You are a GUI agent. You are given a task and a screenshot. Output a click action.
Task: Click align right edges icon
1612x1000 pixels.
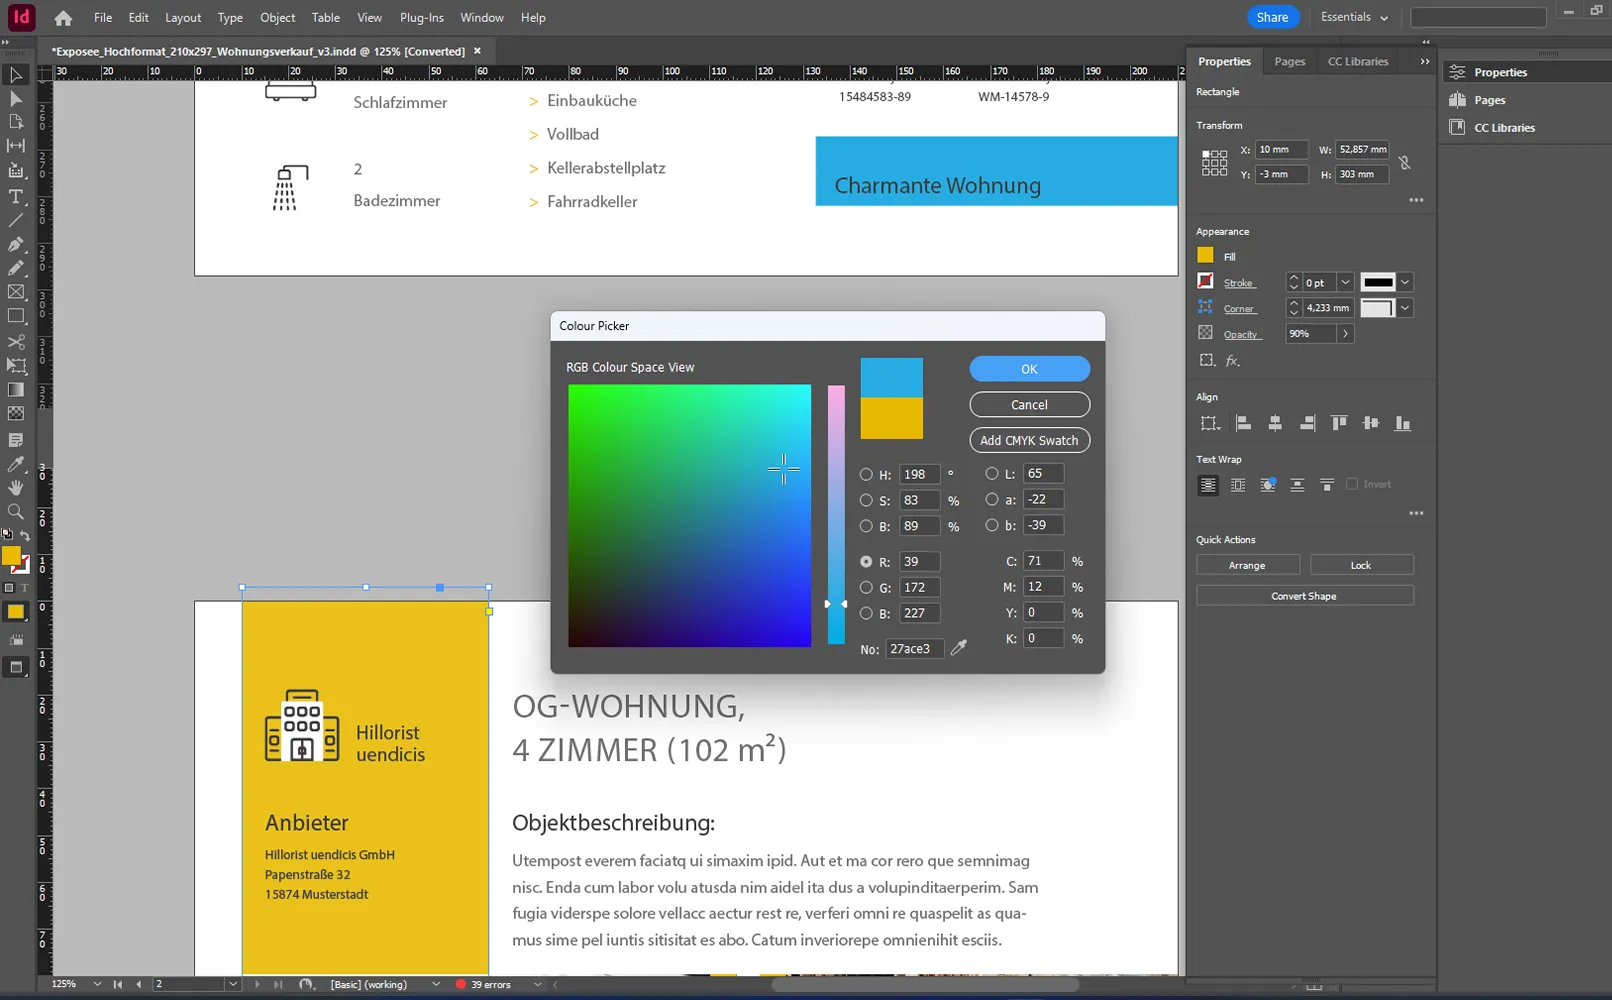tap(1307, 424)
